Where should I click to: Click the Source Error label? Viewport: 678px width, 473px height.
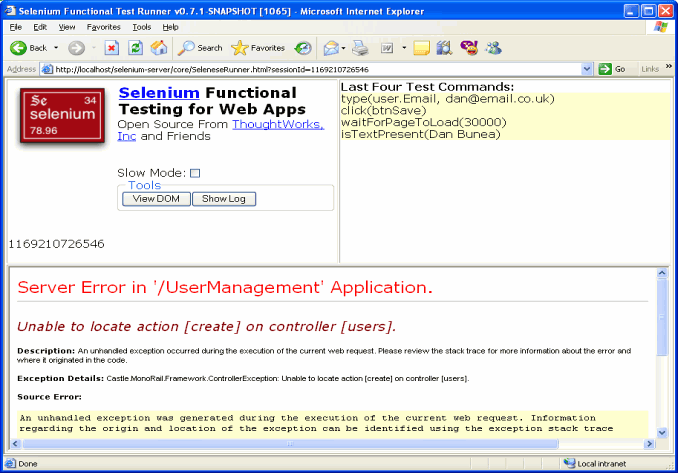pyautogui.click(x=49, y=397)
